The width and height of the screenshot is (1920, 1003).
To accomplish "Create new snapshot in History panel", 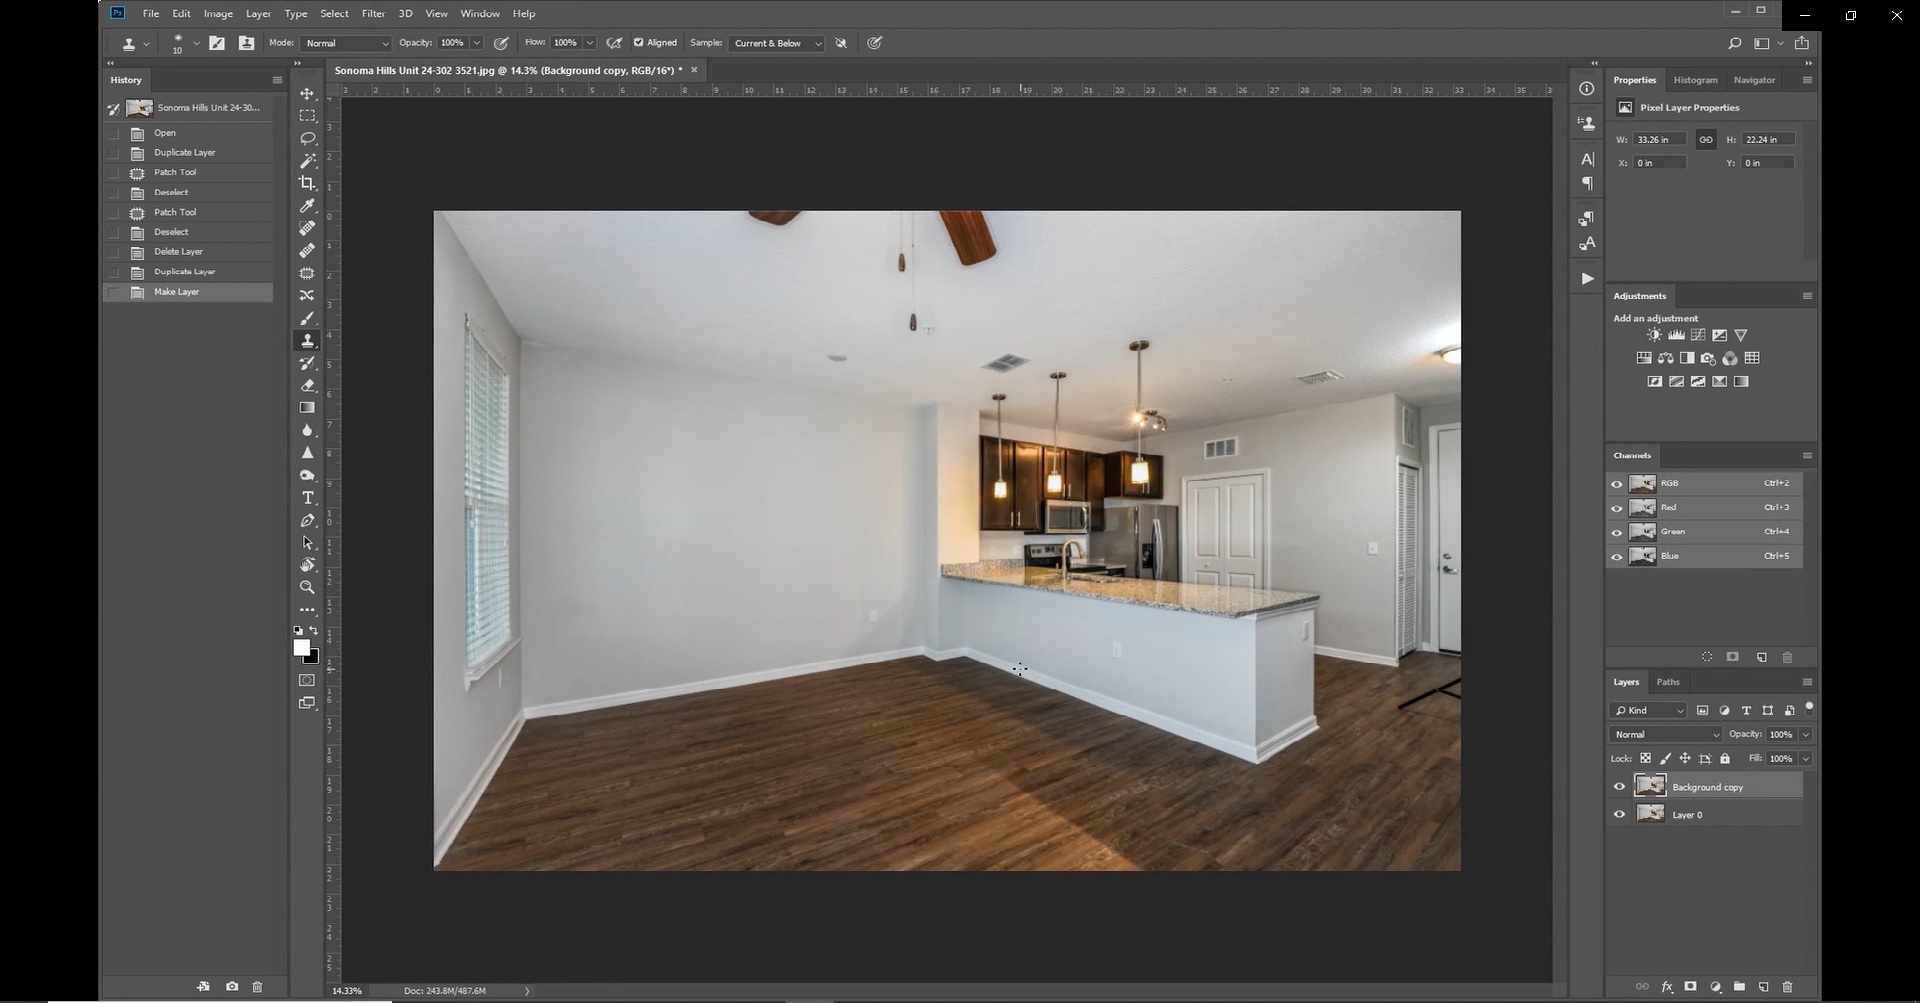I will [232, 986].
